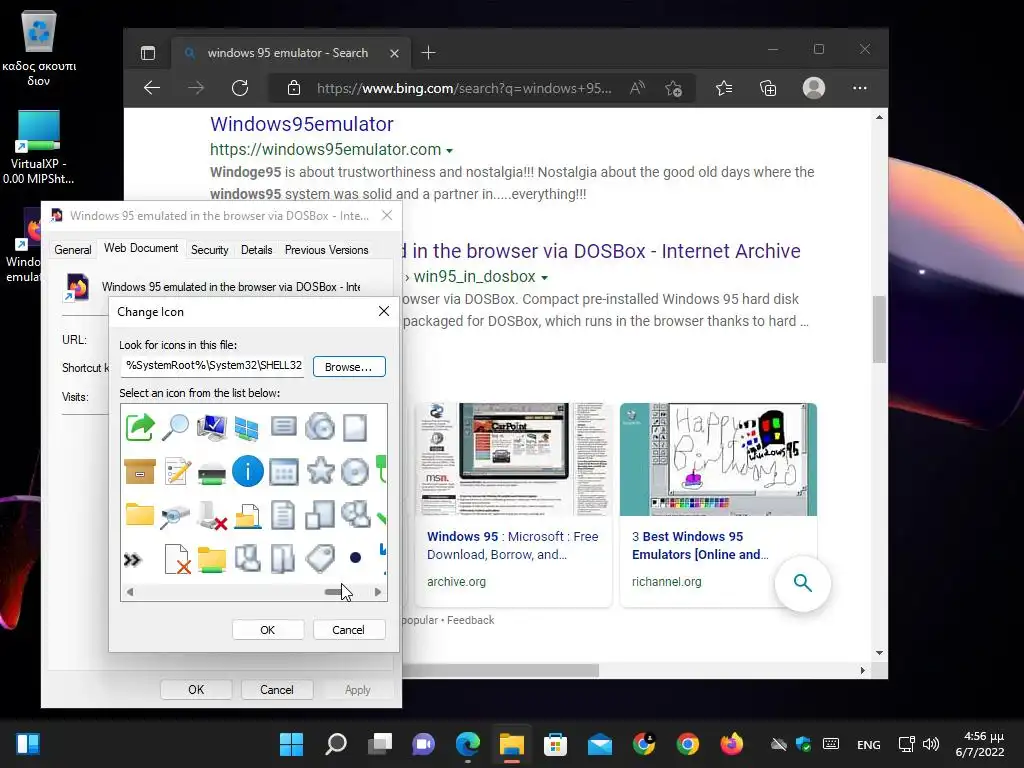The height and width of the screenshot is (768, 1024).
Task: Select the checklist with pencil icon
Action: (177, 472)
